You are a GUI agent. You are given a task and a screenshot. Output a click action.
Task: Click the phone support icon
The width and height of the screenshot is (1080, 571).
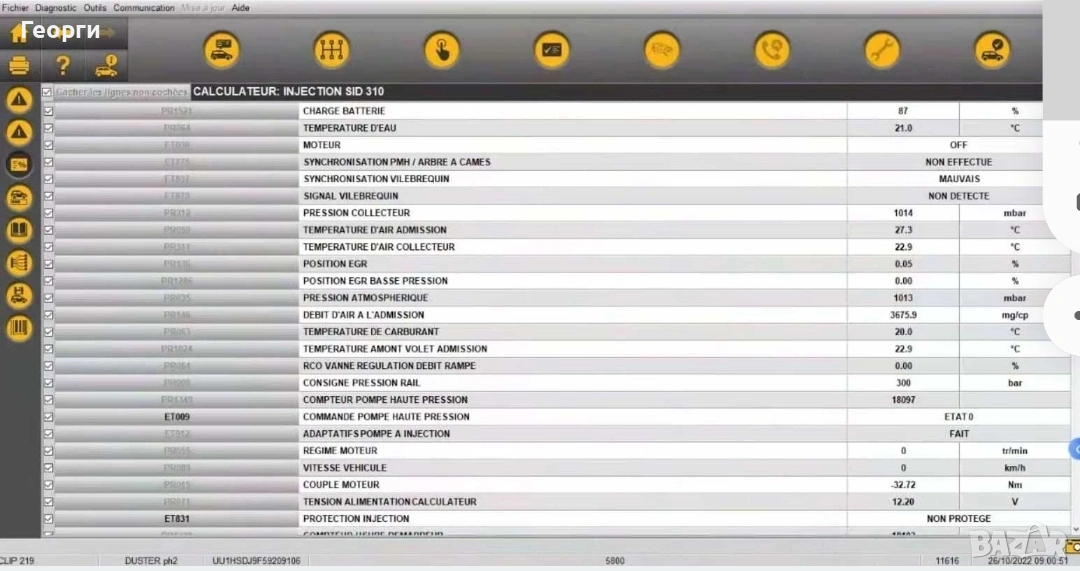(x=772, y=50)
